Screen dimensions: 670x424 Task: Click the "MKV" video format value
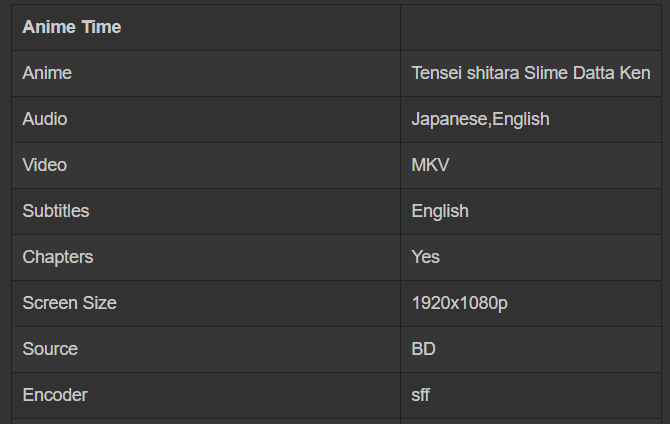click(431, 165)
